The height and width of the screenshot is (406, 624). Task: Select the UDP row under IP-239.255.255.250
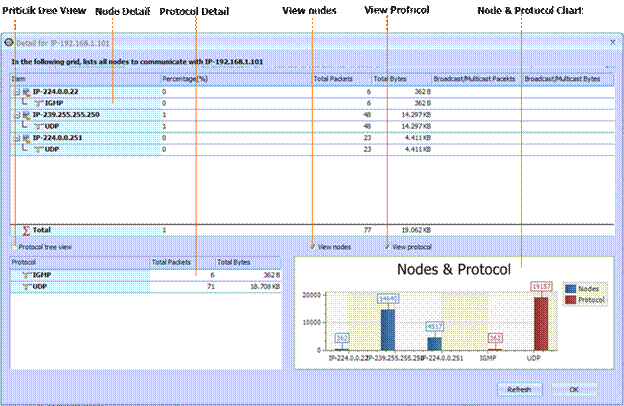312,127
